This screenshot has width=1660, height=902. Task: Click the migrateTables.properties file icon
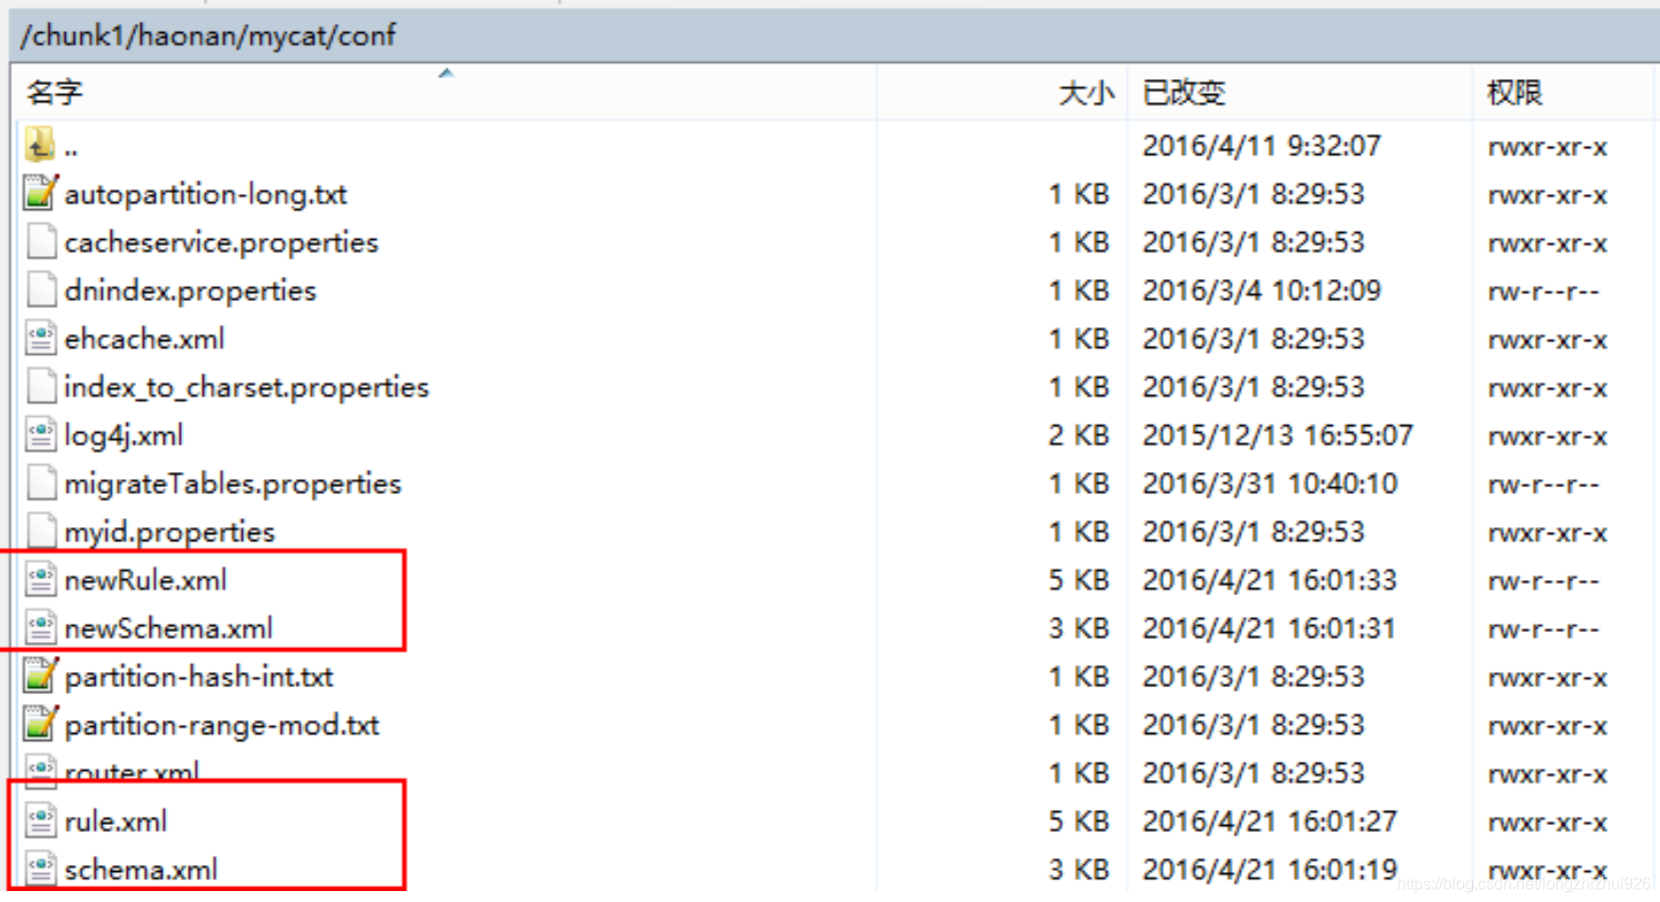[41, 483]
